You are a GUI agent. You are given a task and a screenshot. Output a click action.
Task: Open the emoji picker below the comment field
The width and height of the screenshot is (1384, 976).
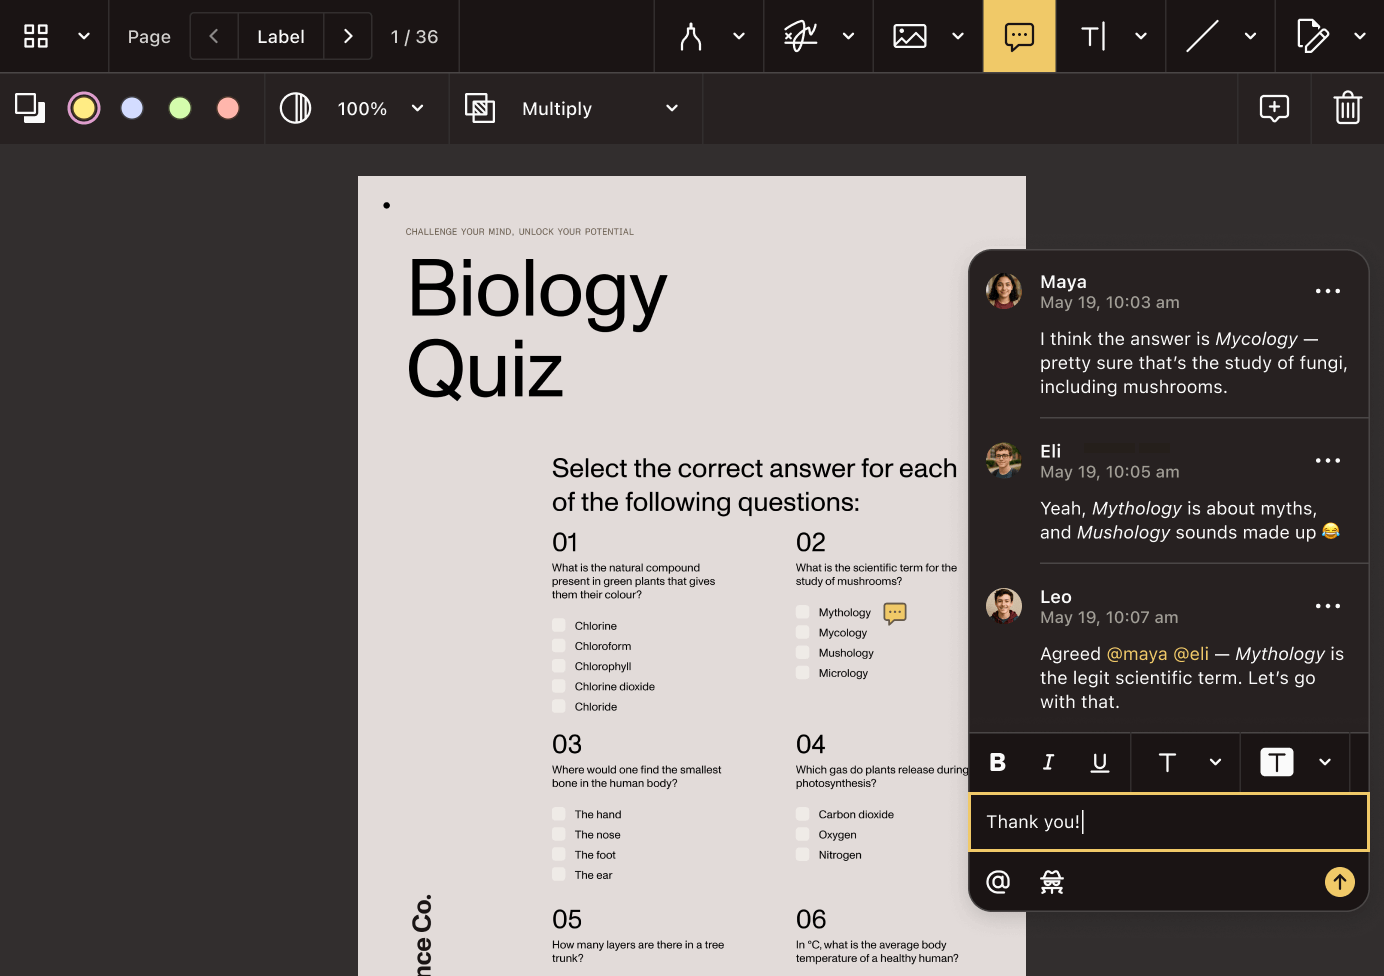pos(1051,882)
